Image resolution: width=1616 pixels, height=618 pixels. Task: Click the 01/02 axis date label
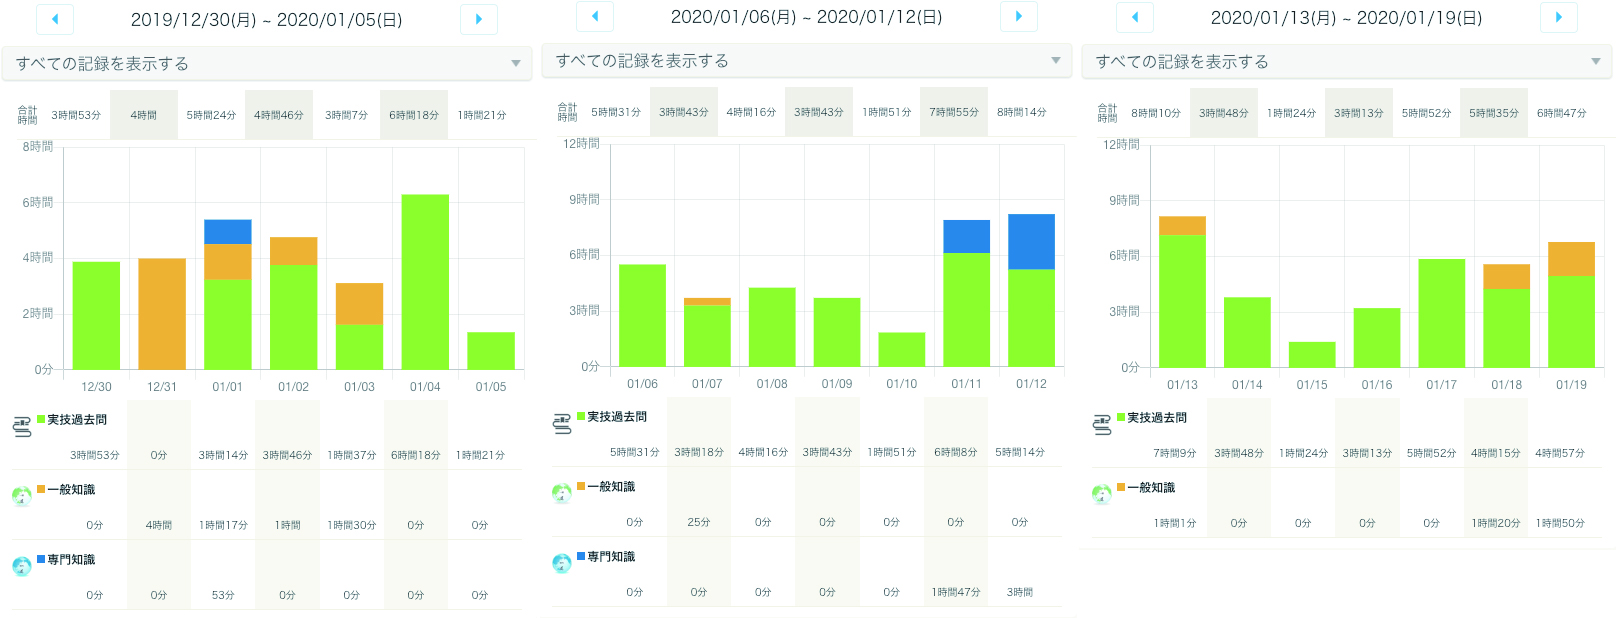point(294,387)
